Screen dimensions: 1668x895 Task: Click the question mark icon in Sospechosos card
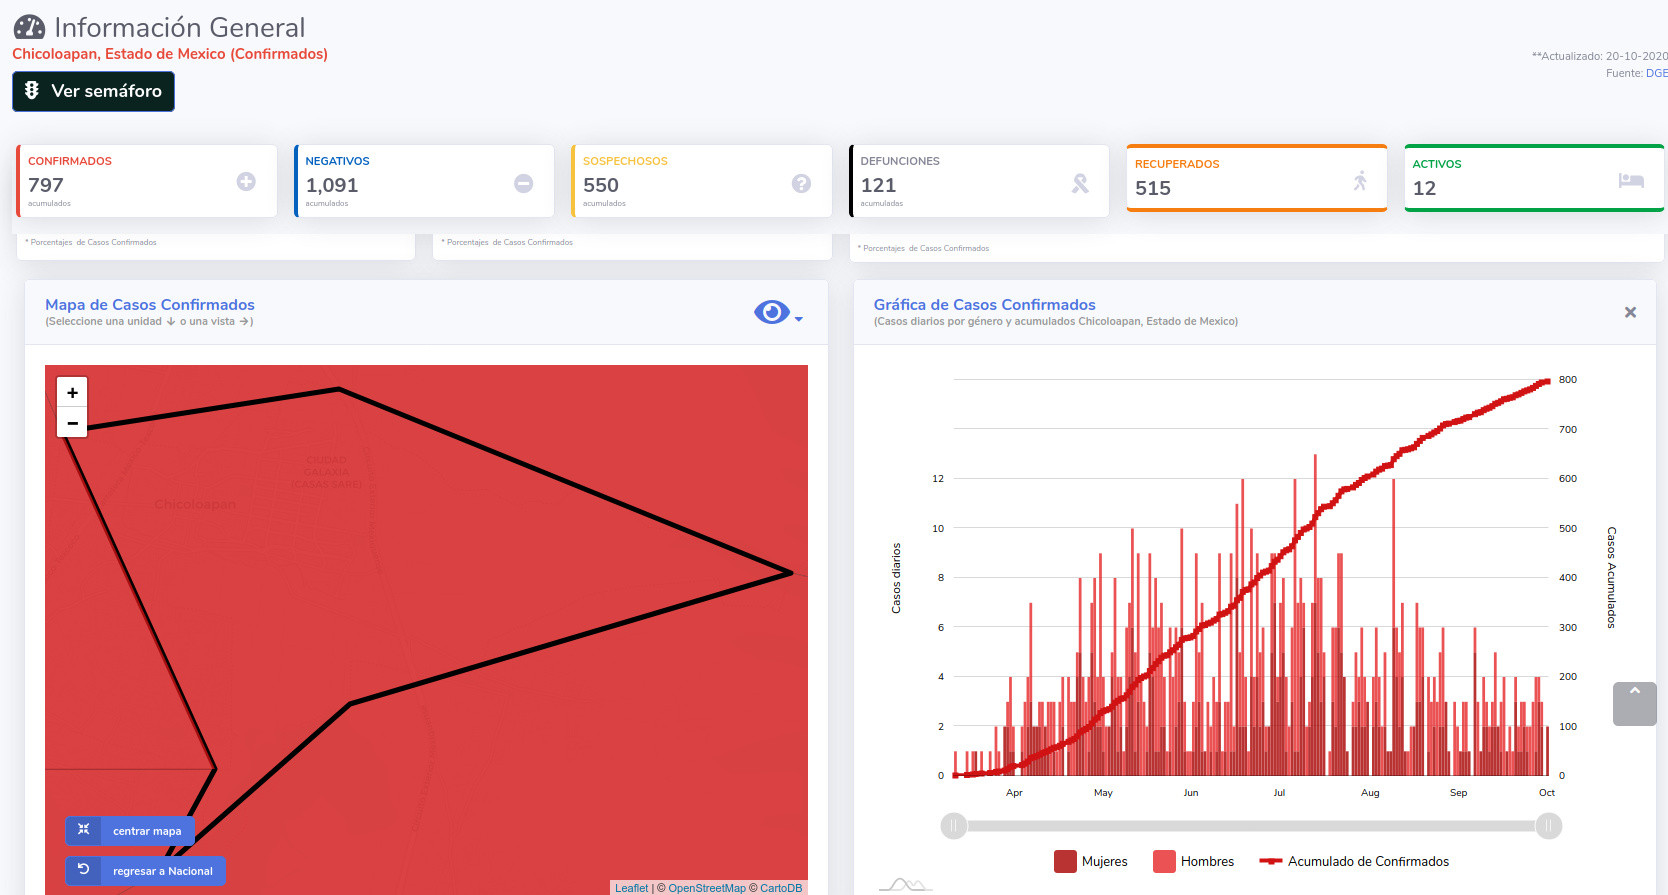[x=801, y=183]
